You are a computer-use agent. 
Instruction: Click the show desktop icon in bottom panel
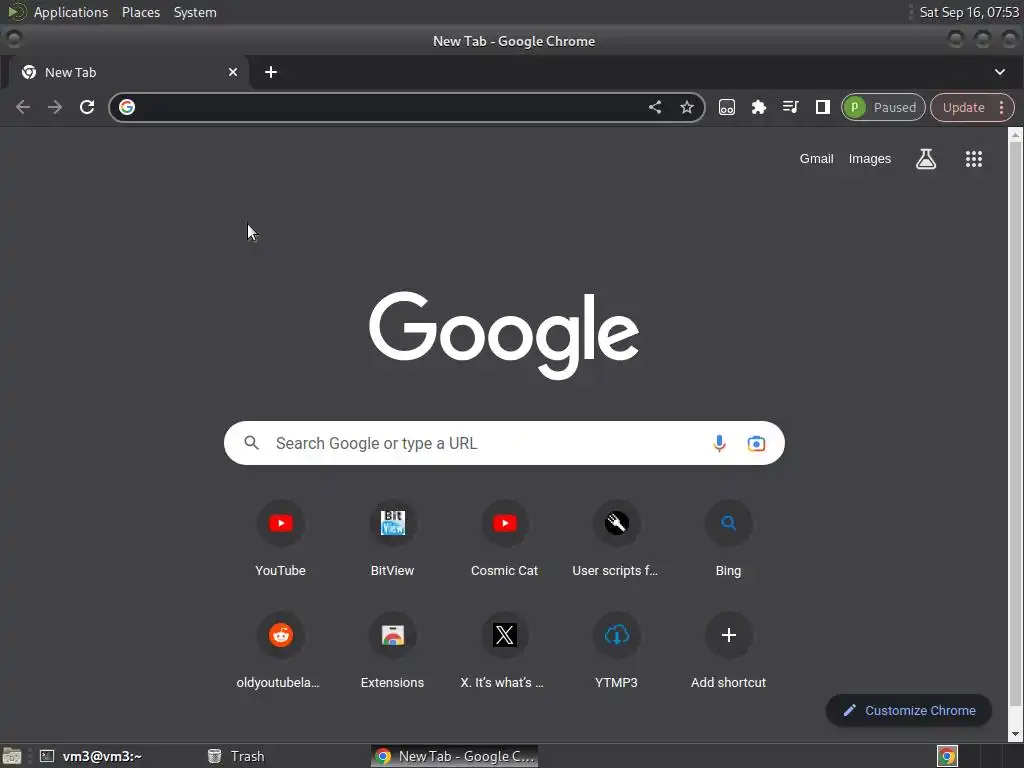click(x=12, y=756)
